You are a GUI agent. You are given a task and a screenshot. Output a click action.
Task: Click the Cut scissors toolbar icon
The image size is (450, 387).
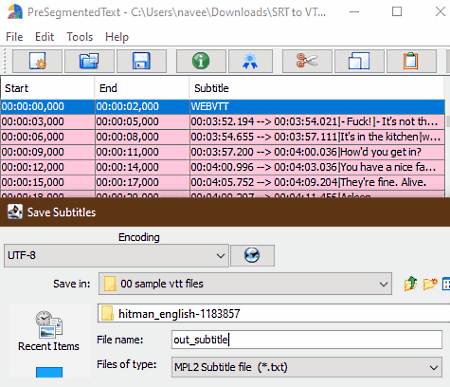pos(307,61)
